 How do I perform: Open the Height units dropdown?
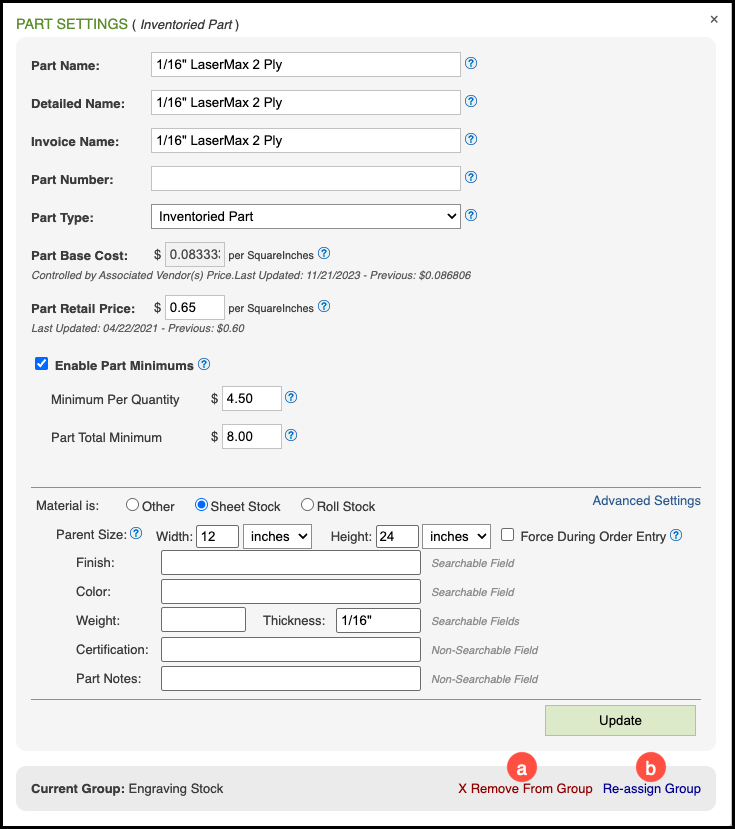click(456, 537)
